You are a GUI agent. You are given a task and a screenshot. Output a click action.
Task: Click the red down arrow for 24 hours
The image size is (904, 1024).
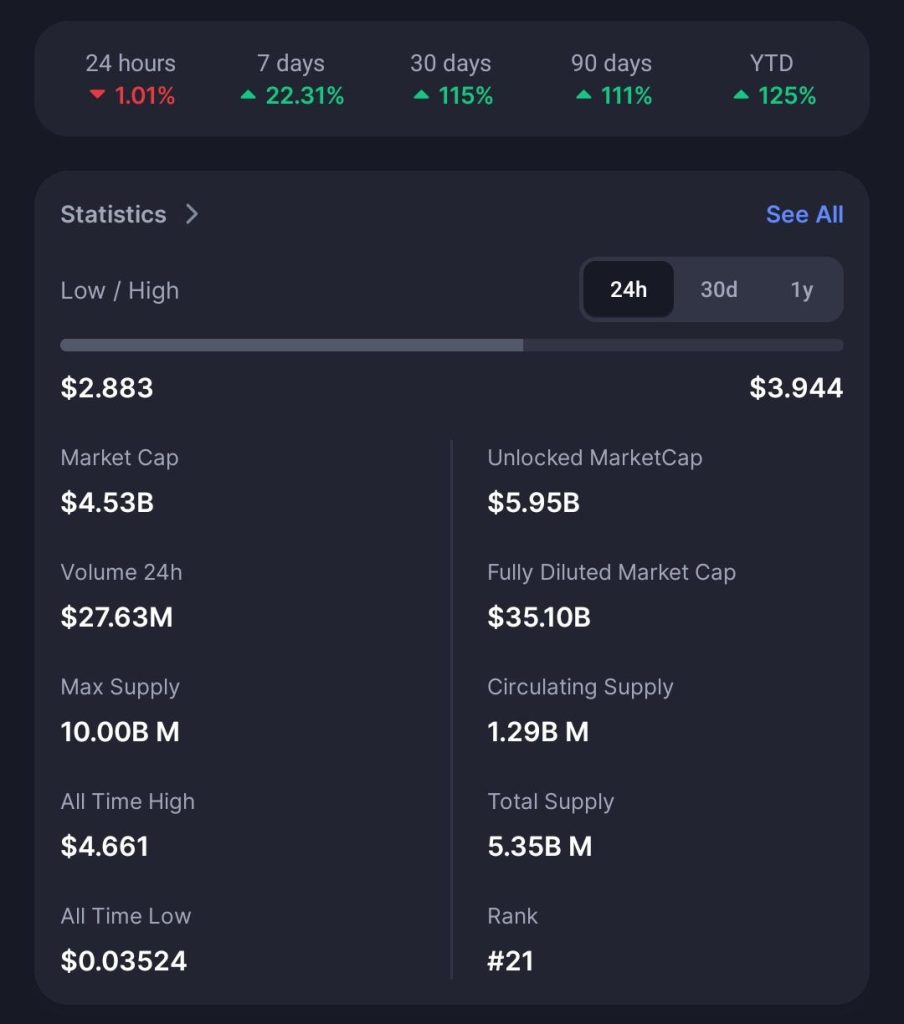tap(97, 96)
